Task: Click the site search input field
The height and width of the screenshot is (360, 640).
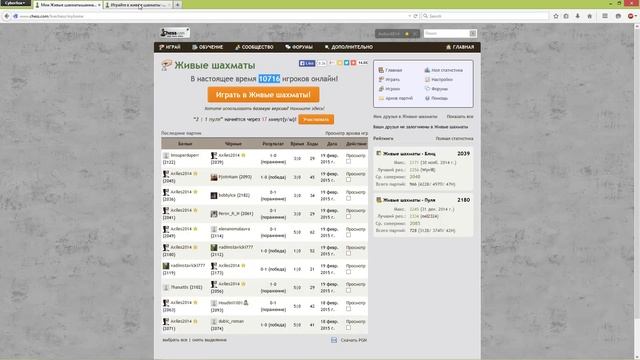Action: [x=447, y=33]
